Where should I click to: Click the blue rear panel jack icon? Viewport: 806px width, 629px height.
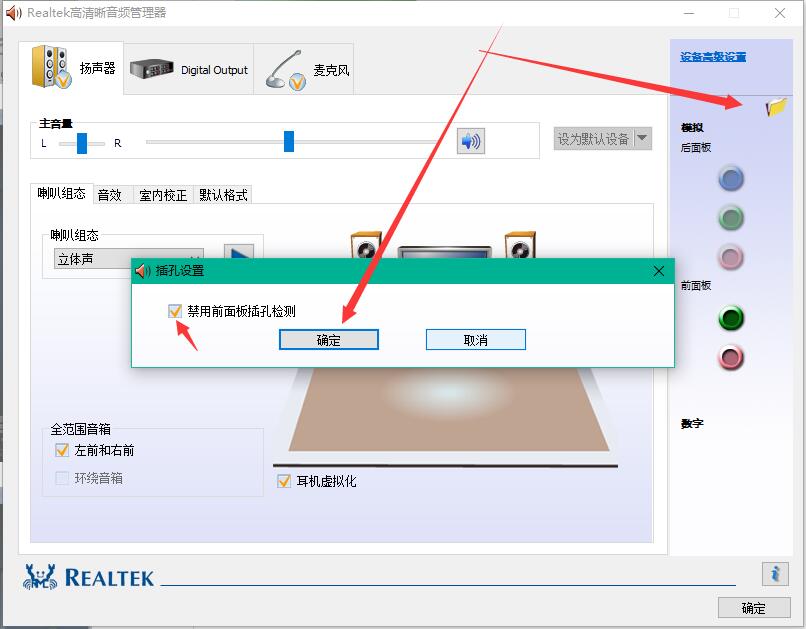pyautogui.click(x=731, y=179)
